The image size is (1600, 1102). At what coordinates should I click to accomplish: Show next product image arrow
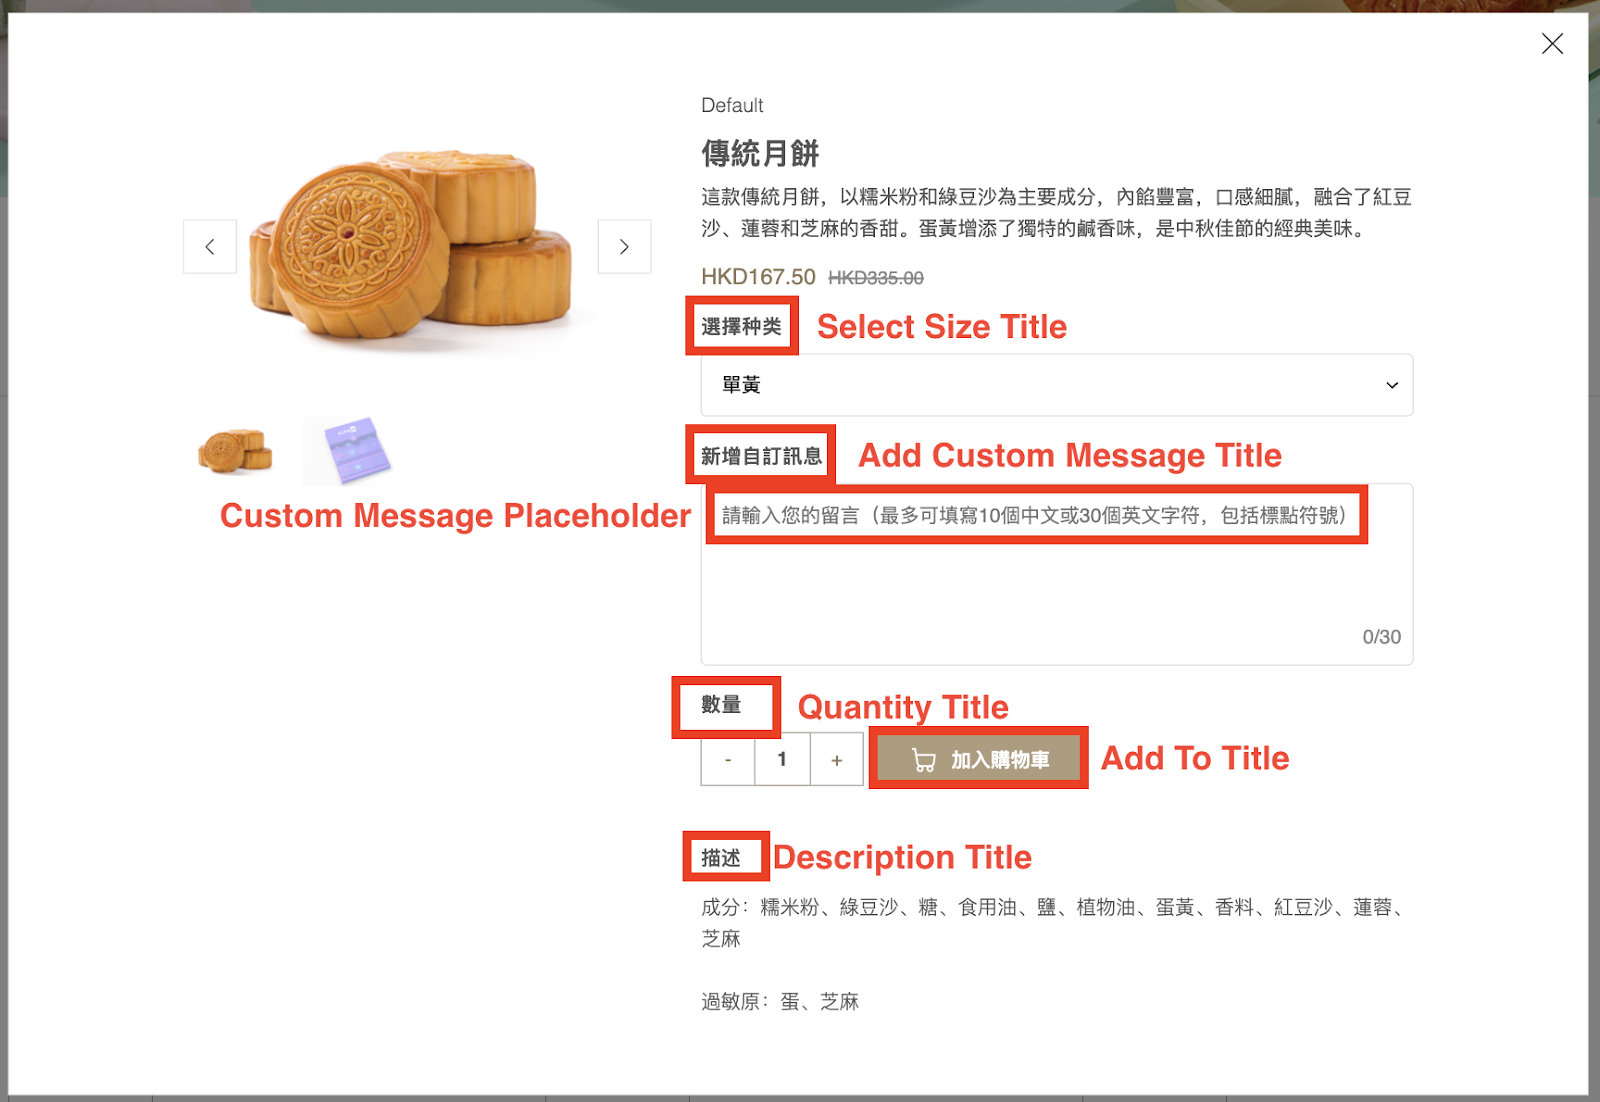(x=624, y=246)
